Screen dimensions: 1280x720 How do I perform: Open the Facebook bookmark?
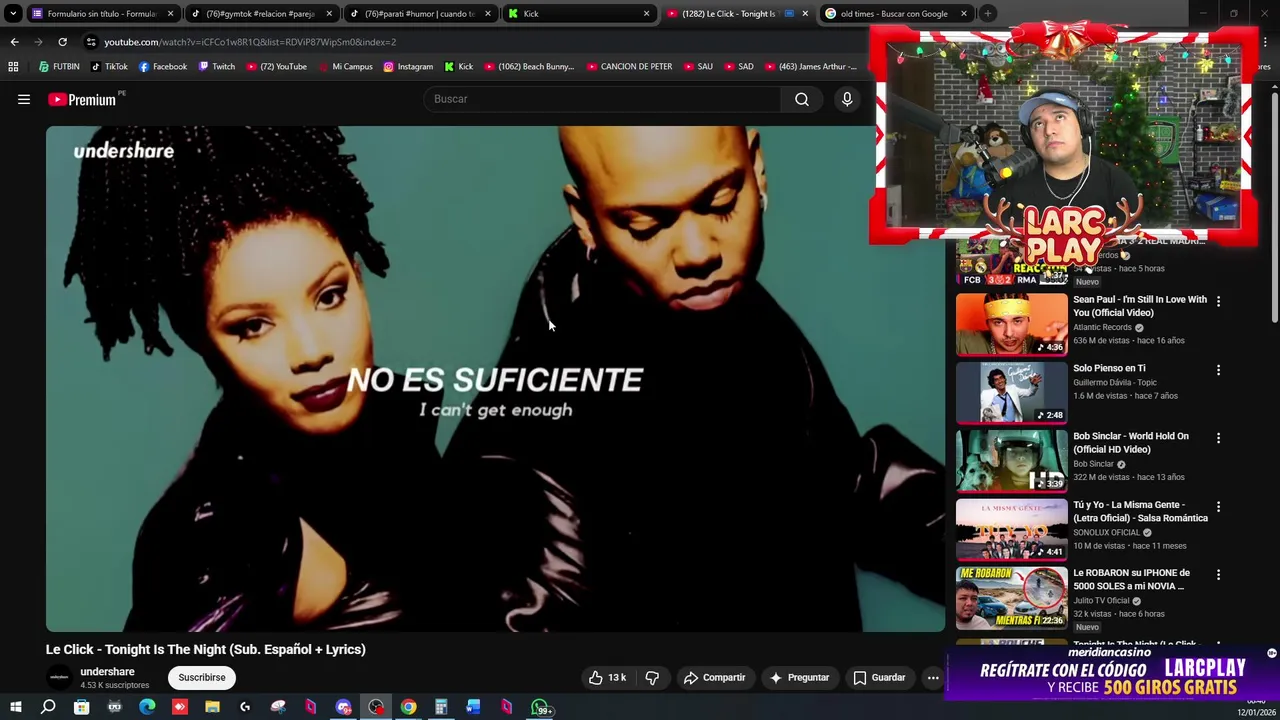coord(163,67)
